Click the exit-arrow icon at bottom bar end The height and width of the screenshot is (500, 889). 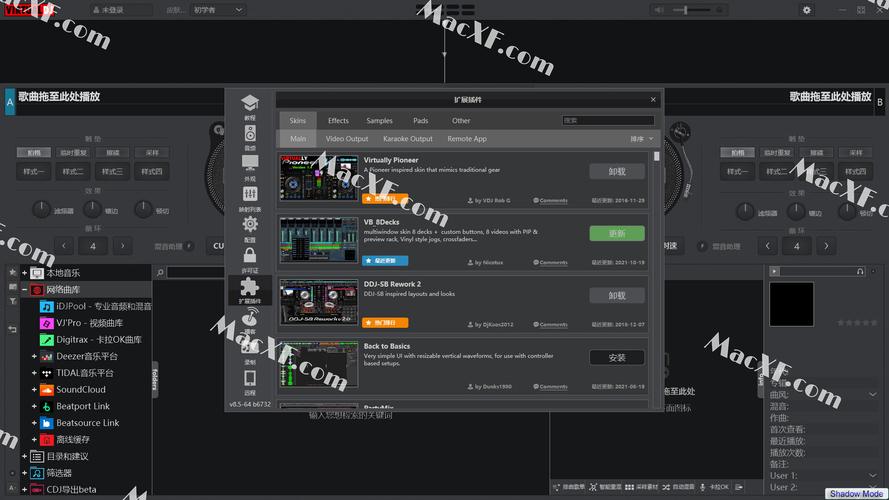pos(739,487)
